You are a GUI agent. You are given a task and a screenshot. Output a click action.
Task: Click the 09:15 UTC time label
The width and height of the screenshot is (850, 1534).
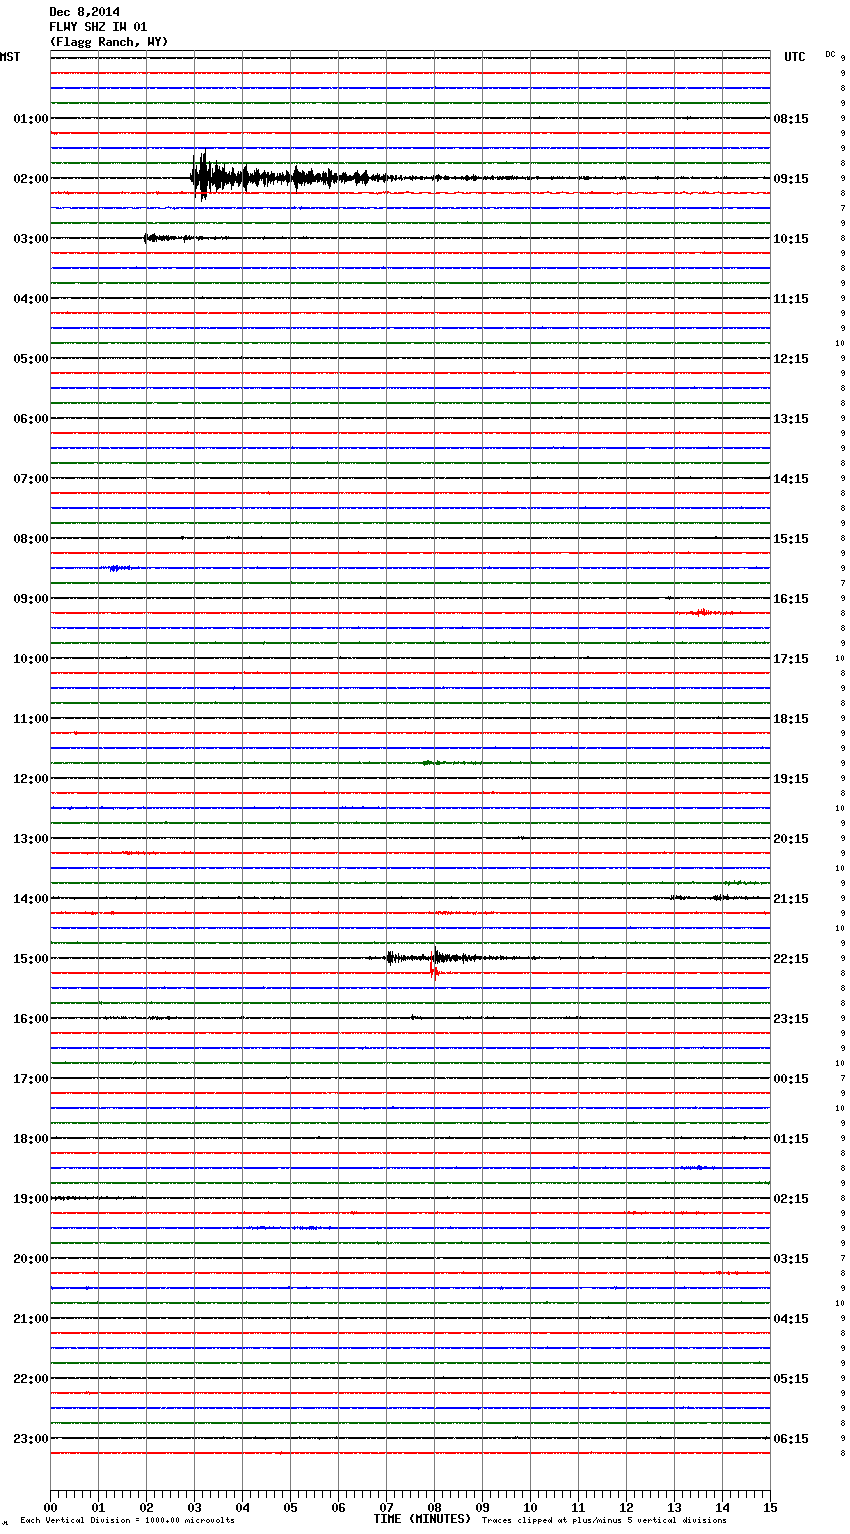791,179
